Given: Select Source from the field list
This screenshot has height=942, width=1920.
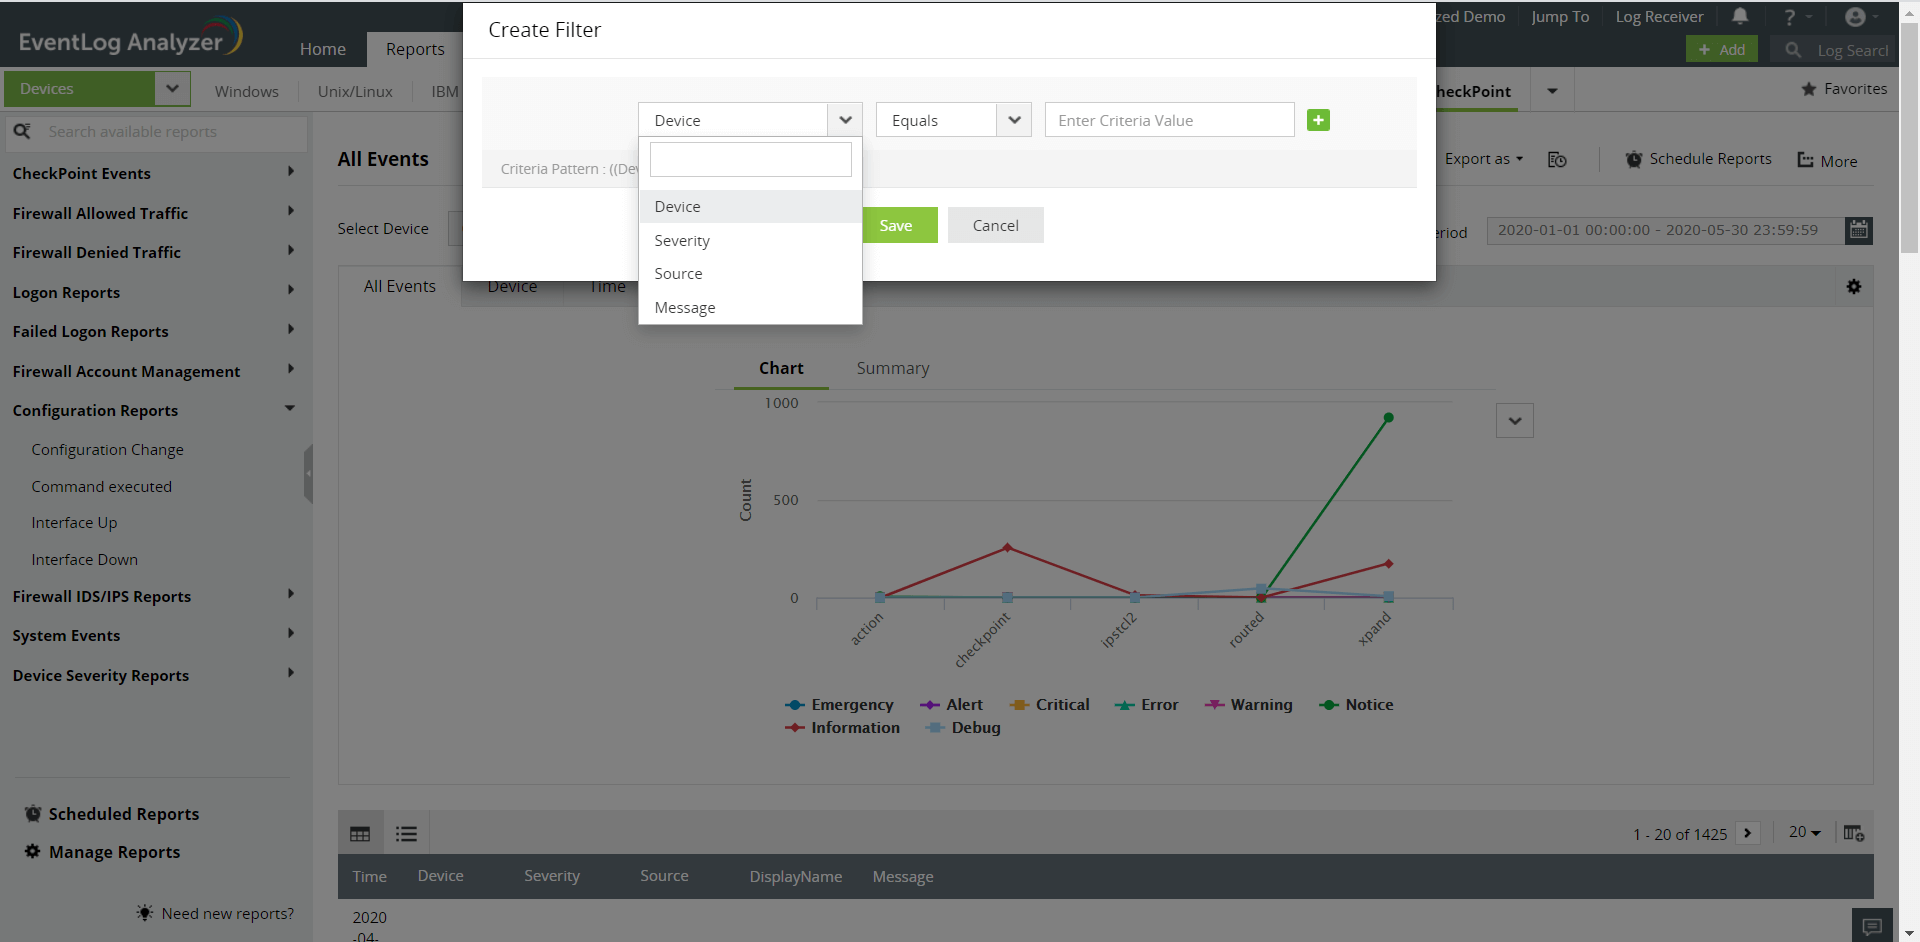Looking at the screenshot, I should tap(750, 274).
